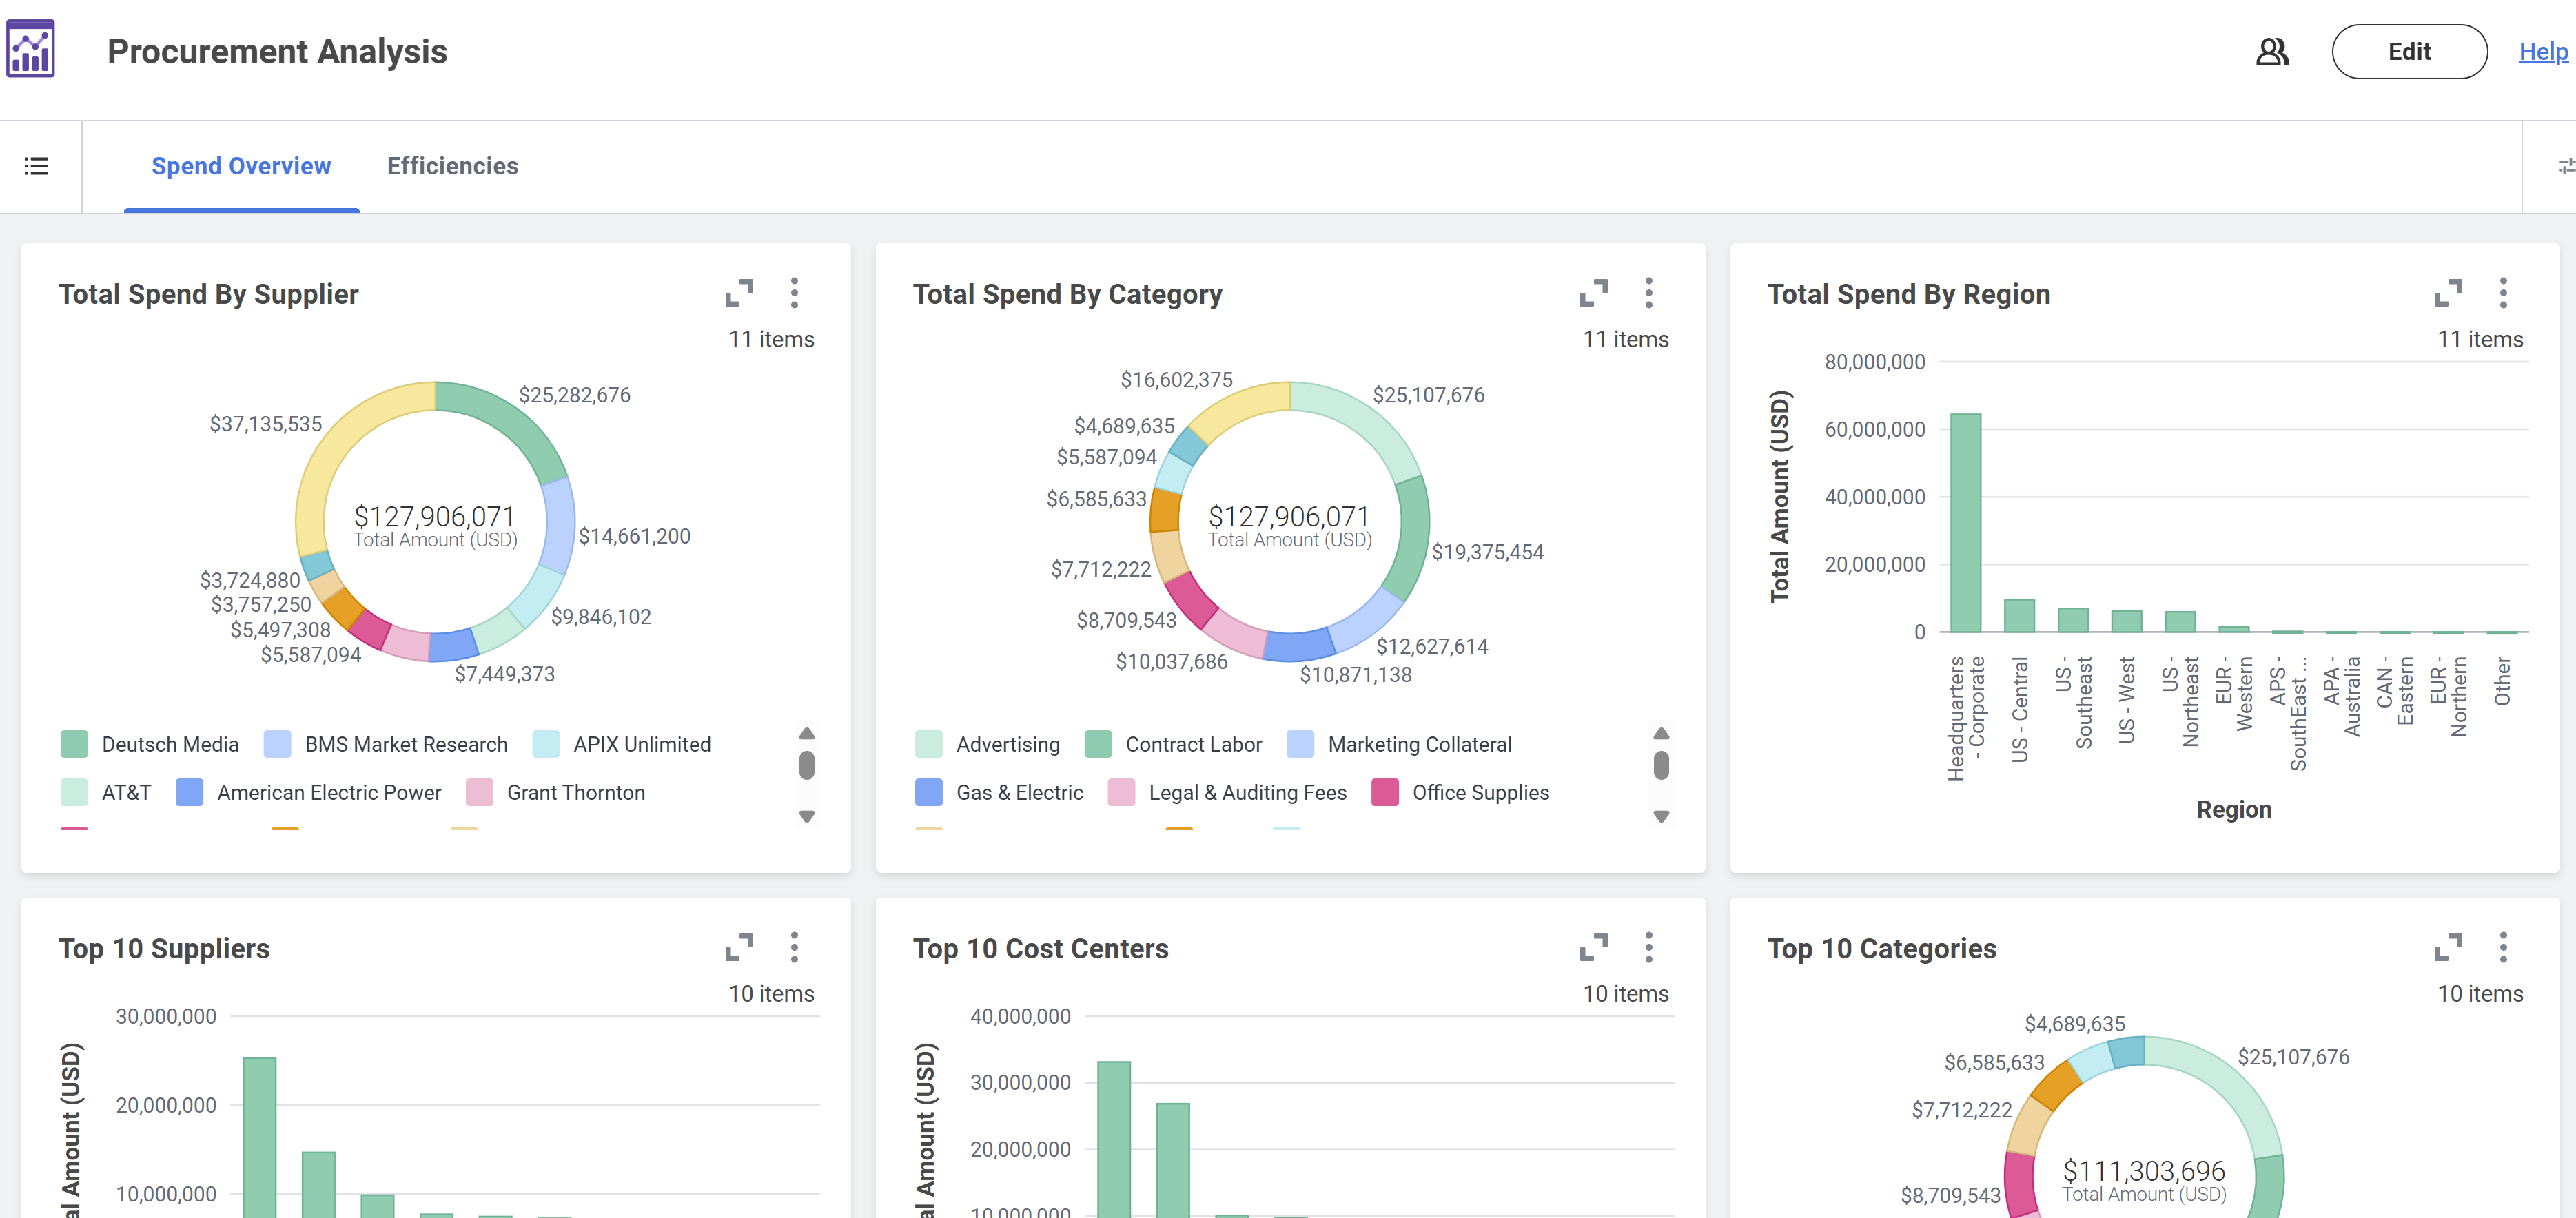Viewport: 2576px width, 1218px height.
Task: Click the supplier legend scrollbar thumb
Action: point(807,766)
